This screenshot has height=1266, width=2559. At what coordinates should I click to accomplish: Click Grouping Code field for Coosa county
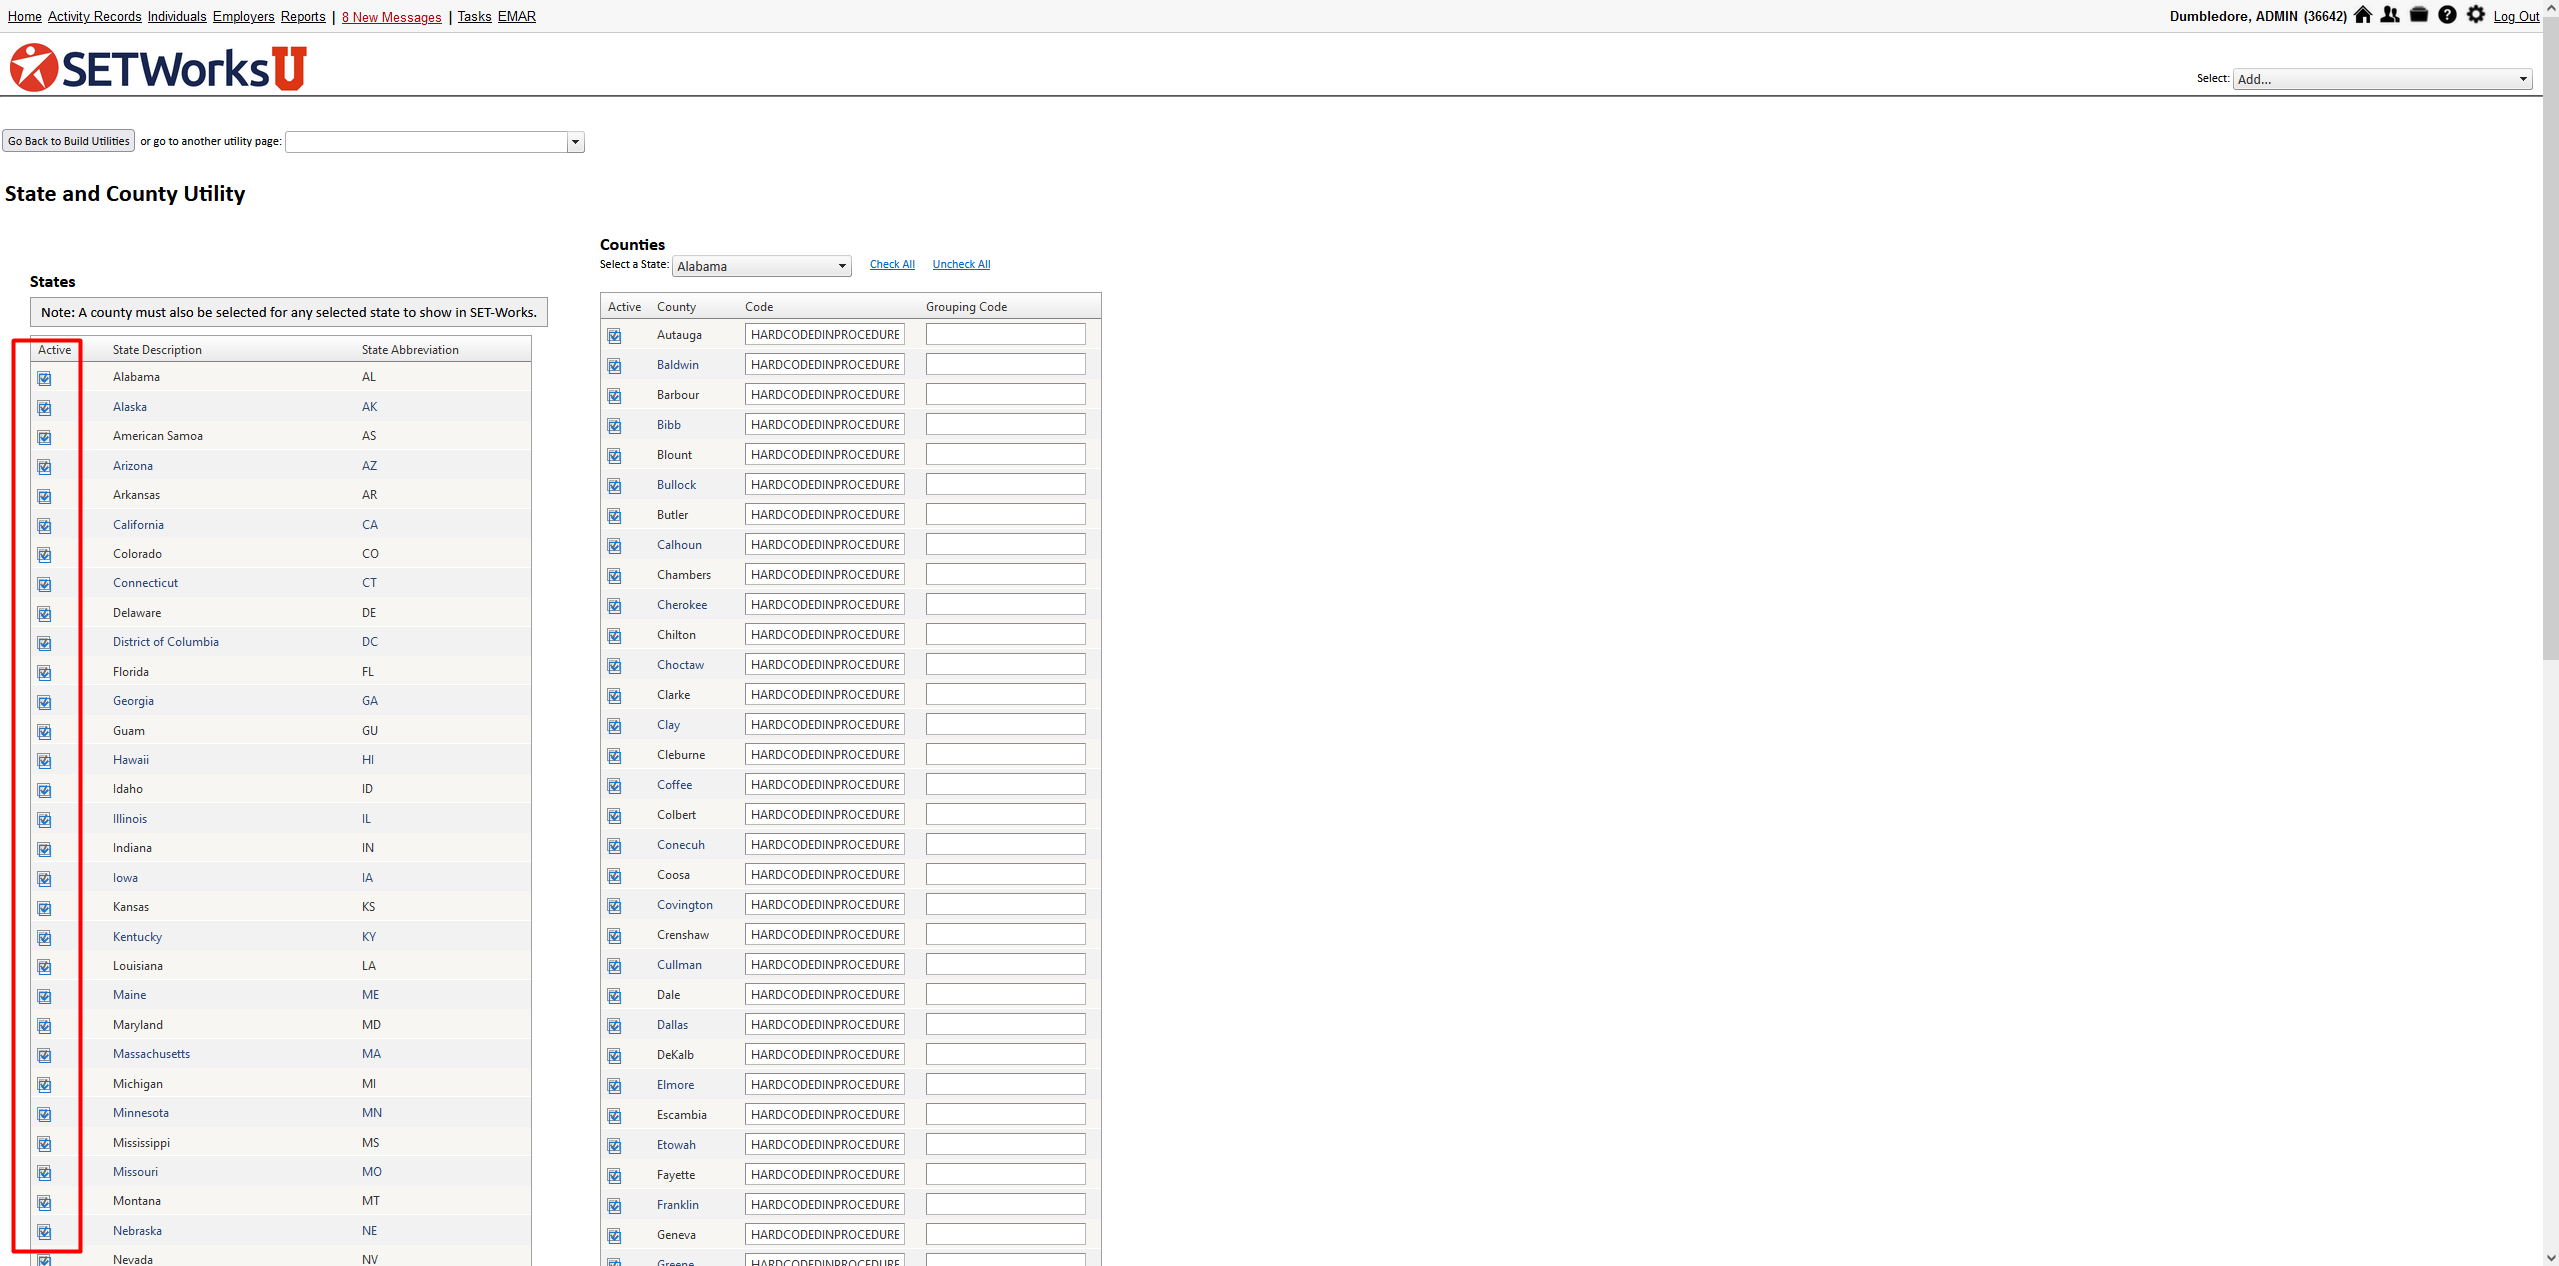click(x=1005, y=874)
